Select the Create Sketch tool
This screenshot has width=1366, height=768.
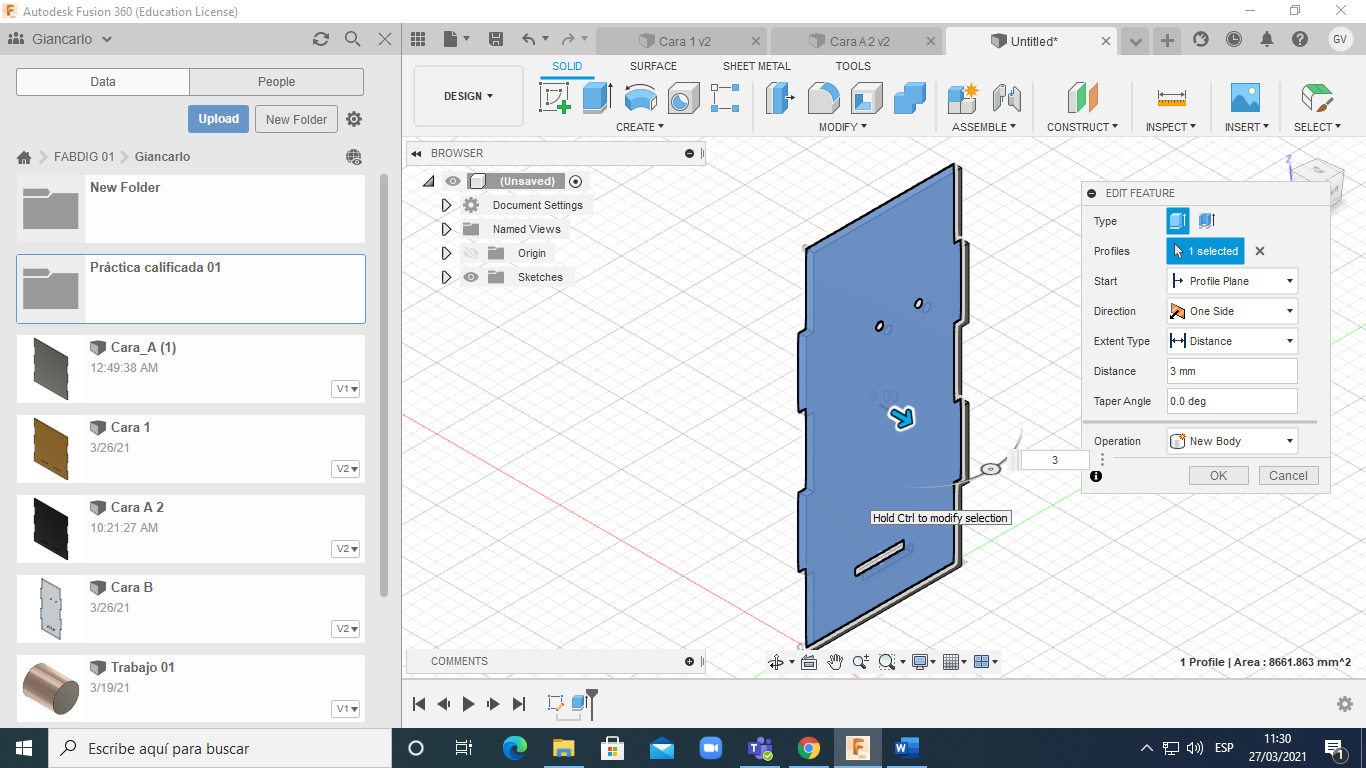click(x=555, y=98)
